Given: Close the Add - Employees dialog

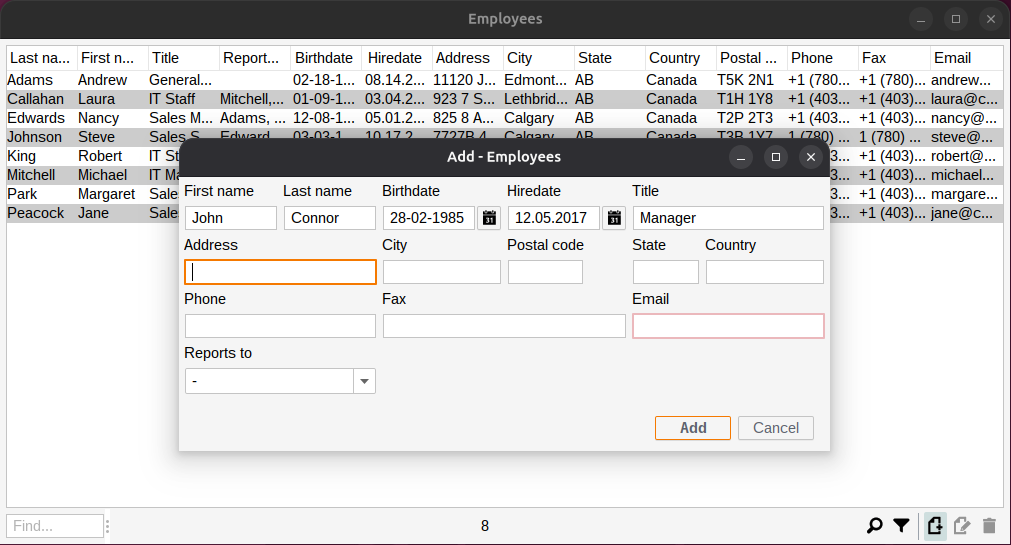Looking at the screenshot, I should 811,157.
